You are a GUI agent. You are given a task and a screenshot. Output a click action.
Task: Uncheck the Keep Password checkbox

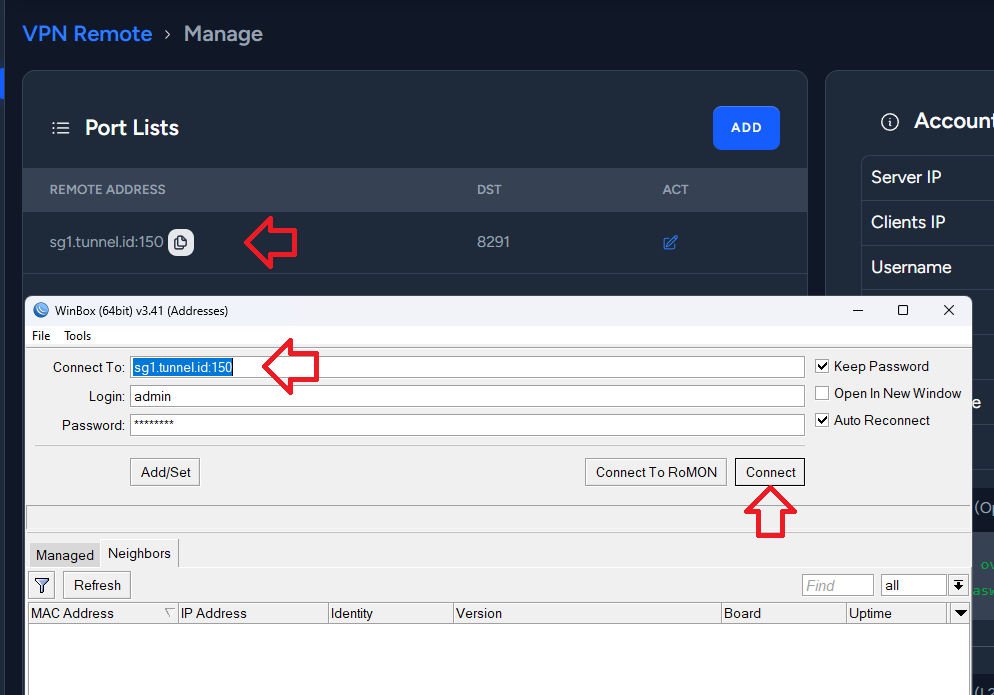pos(822,367)
